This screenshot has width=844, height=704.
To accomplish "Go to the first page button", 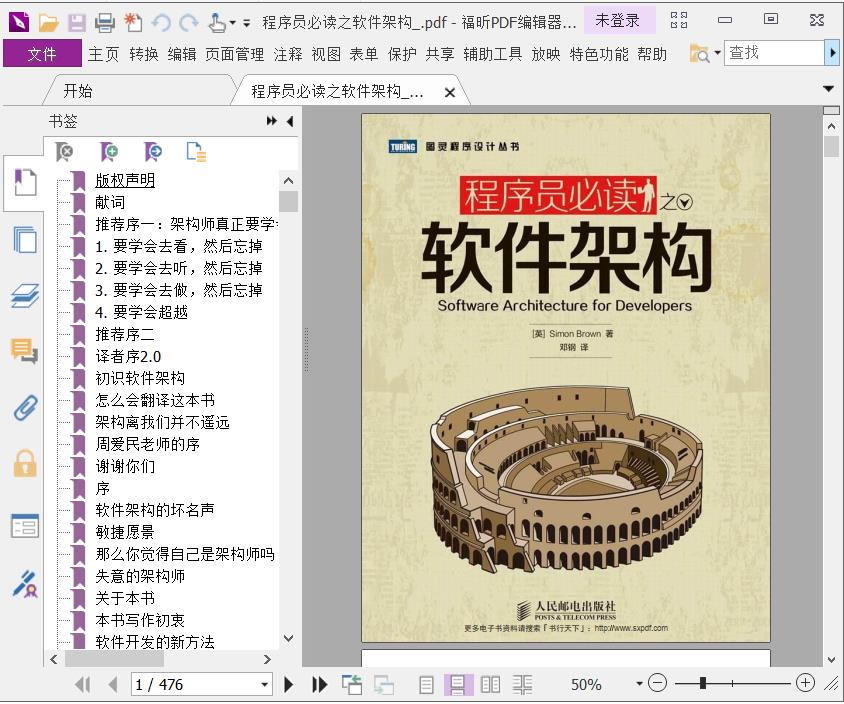I will coord(82,685).
